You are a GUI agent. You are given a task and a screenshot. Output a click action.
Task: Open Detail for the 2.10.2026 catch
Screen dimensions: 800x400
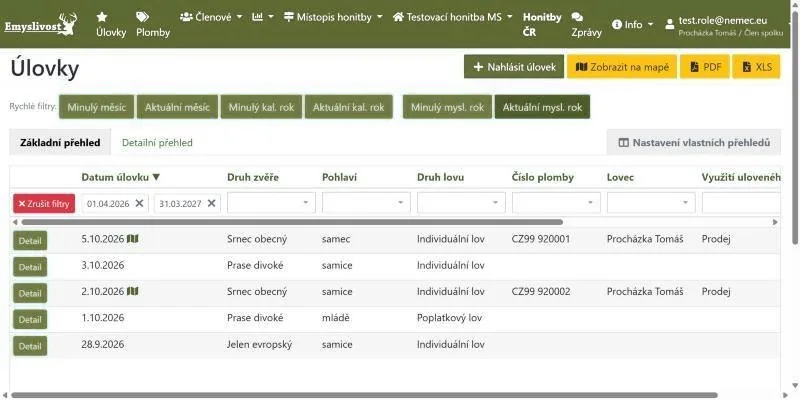click(x=30, y=293)
